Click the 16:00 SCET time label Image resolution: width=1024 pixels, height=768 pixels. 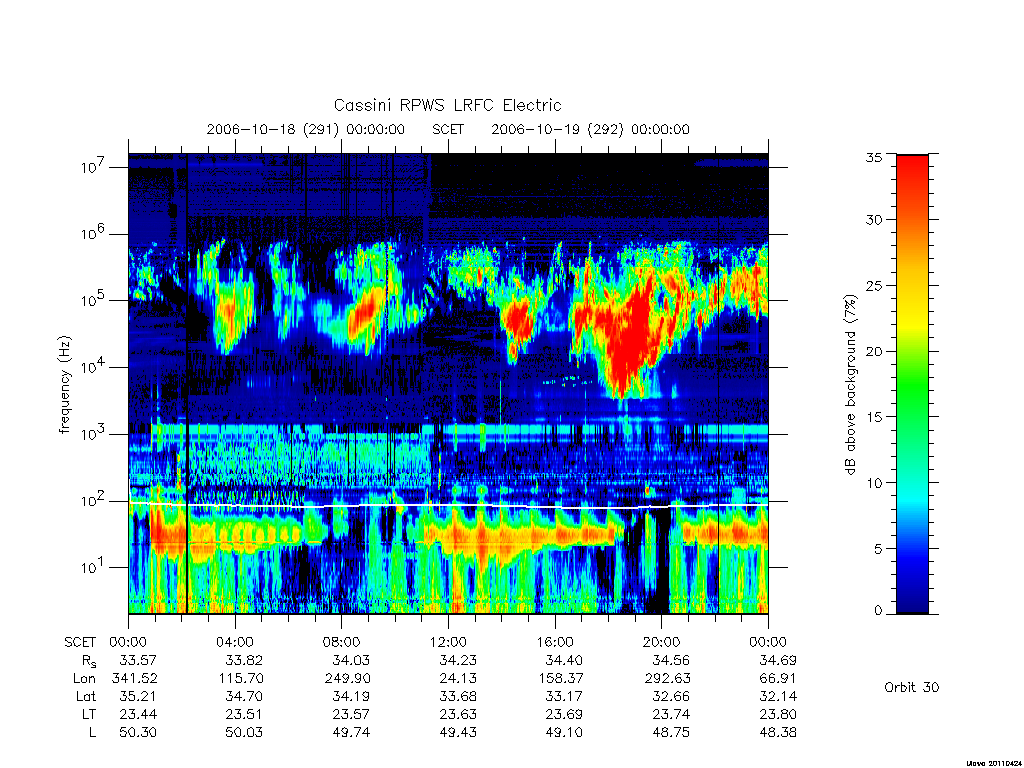[x=554, y=642]
